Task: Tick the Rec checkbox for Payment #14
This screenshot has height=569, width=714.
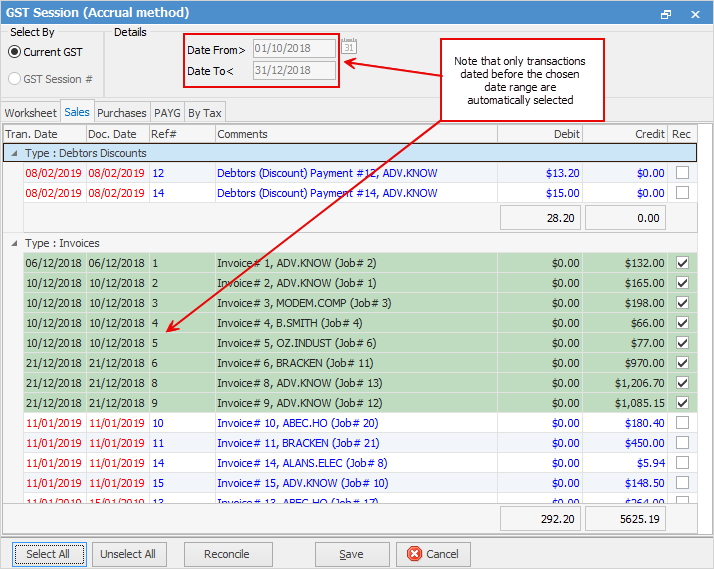Action: 682,193
